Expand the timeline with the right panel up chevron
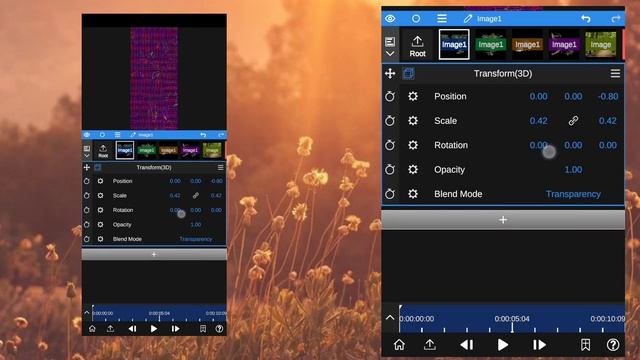This screenshot has height=360, width=640. 390,318
